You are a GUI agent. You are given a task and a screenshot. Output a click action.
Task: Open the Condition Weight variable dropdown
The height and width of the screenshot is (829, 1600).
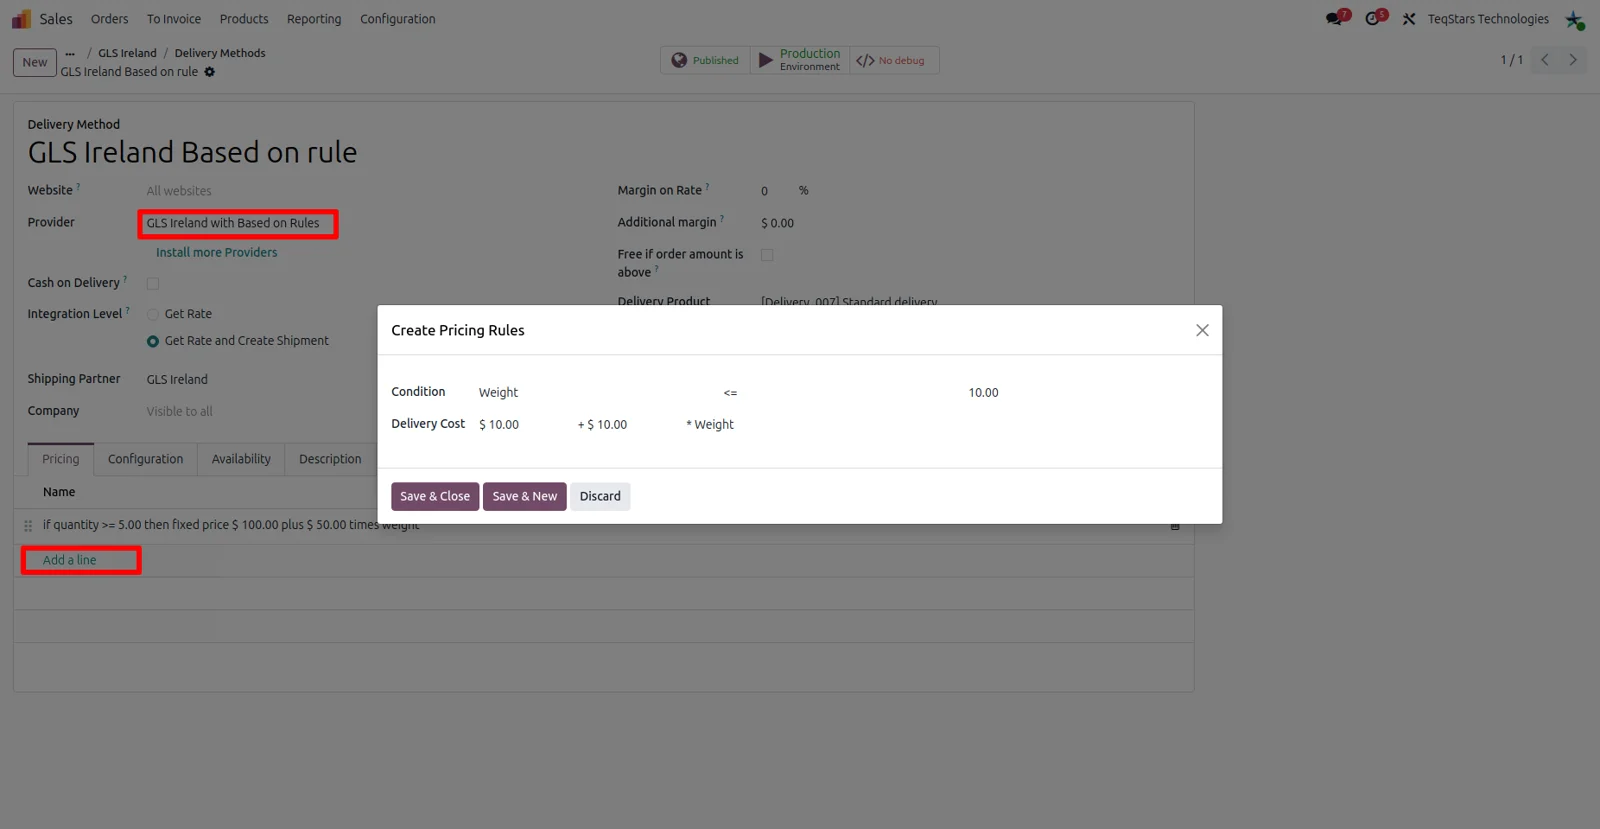pos(596,393)
